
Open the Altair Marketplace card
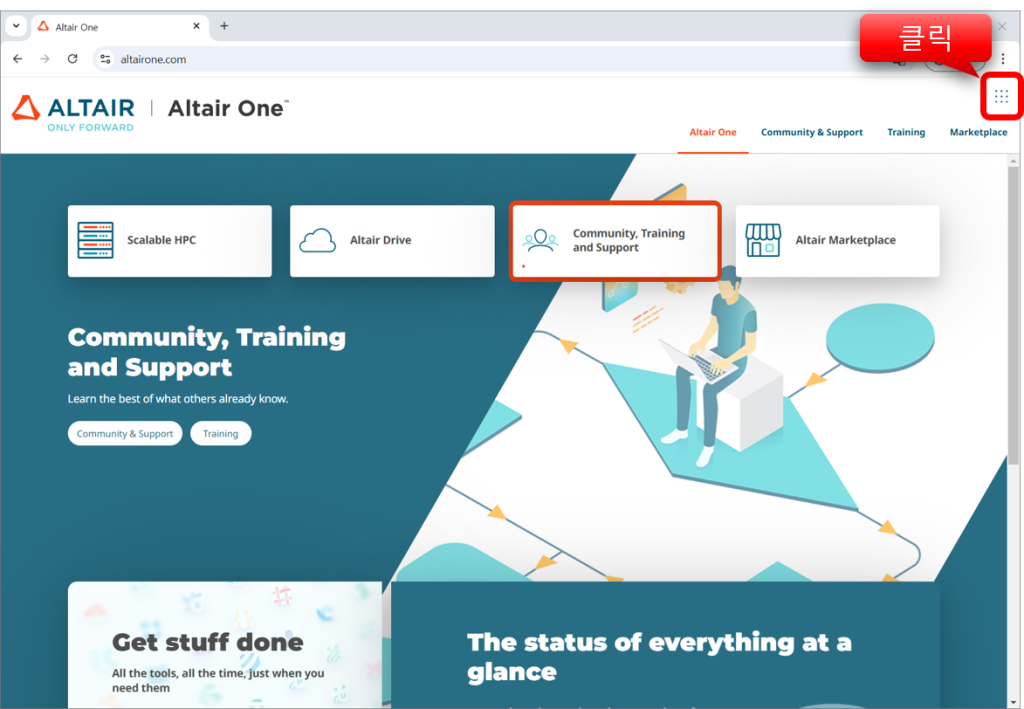tap(837, 241)
